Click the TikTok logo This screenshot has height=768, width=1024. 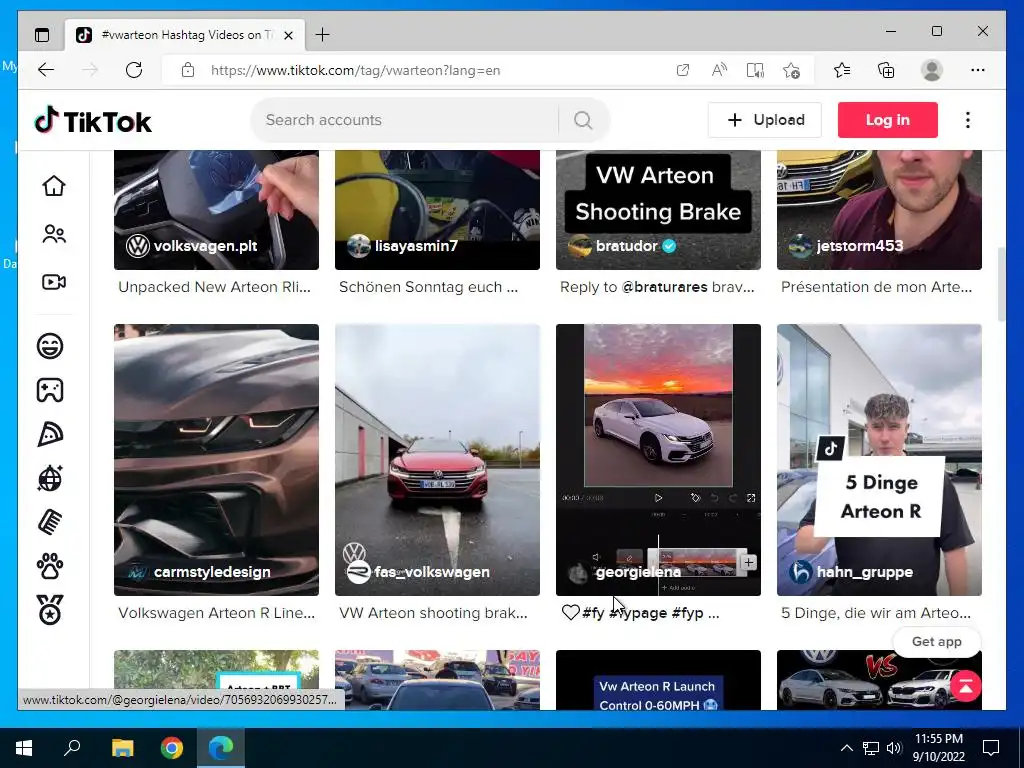(x=93, y=121)
